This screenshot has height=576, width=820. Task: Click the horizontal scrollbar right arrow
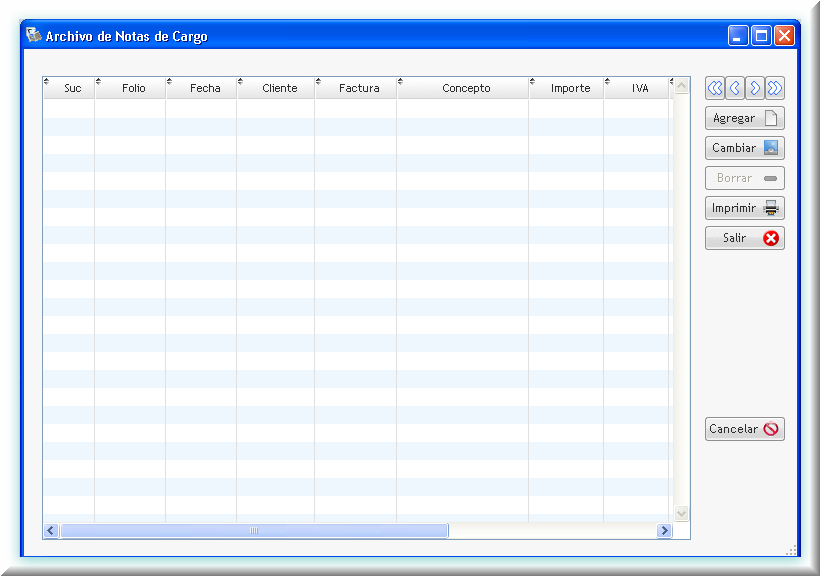[664, 530]
